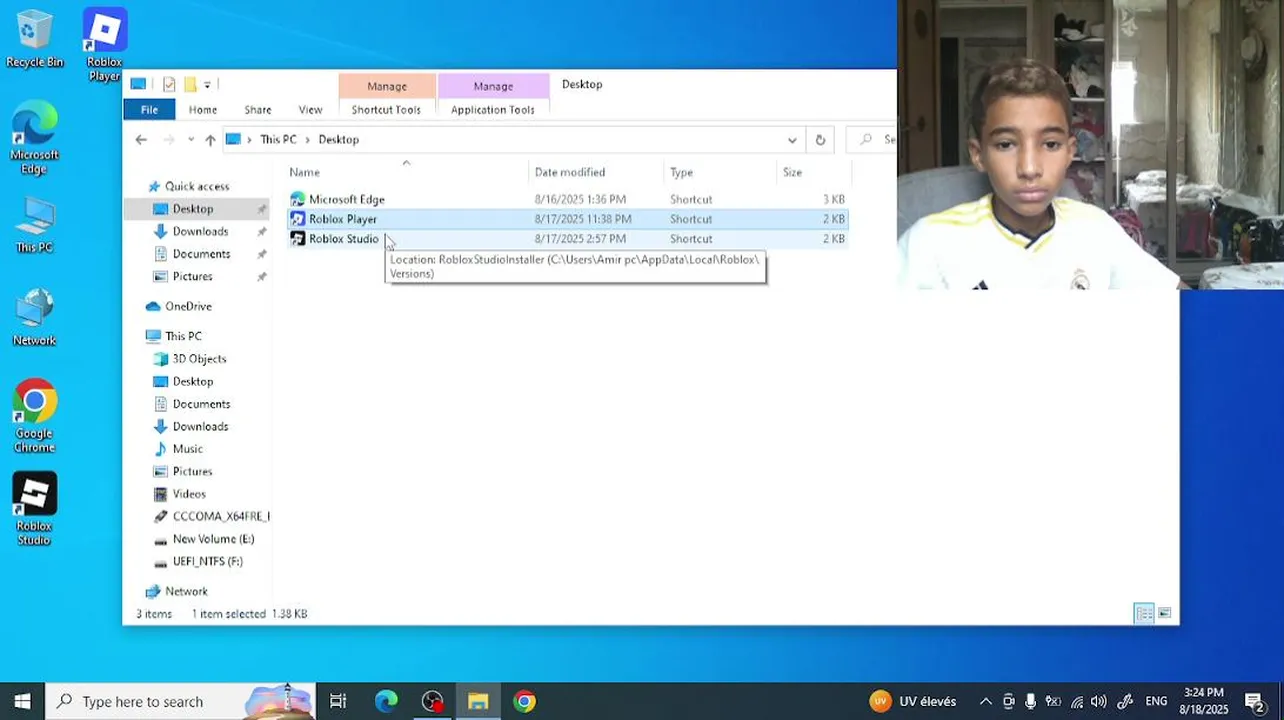This screenshot has width=1284, height=720.
Task: Open recent locations dropdown arrow
Action: (x=191, y=140)
